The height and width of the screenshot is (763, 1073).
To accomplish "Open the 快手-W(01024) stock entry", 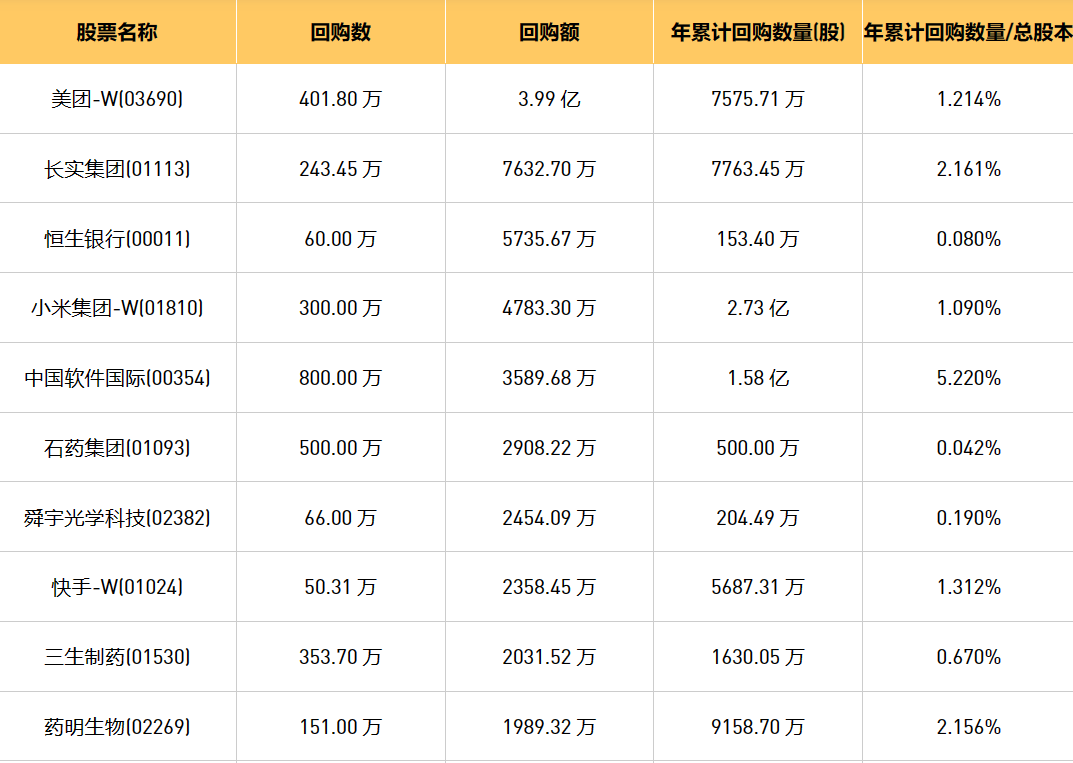I will [117, 587].
